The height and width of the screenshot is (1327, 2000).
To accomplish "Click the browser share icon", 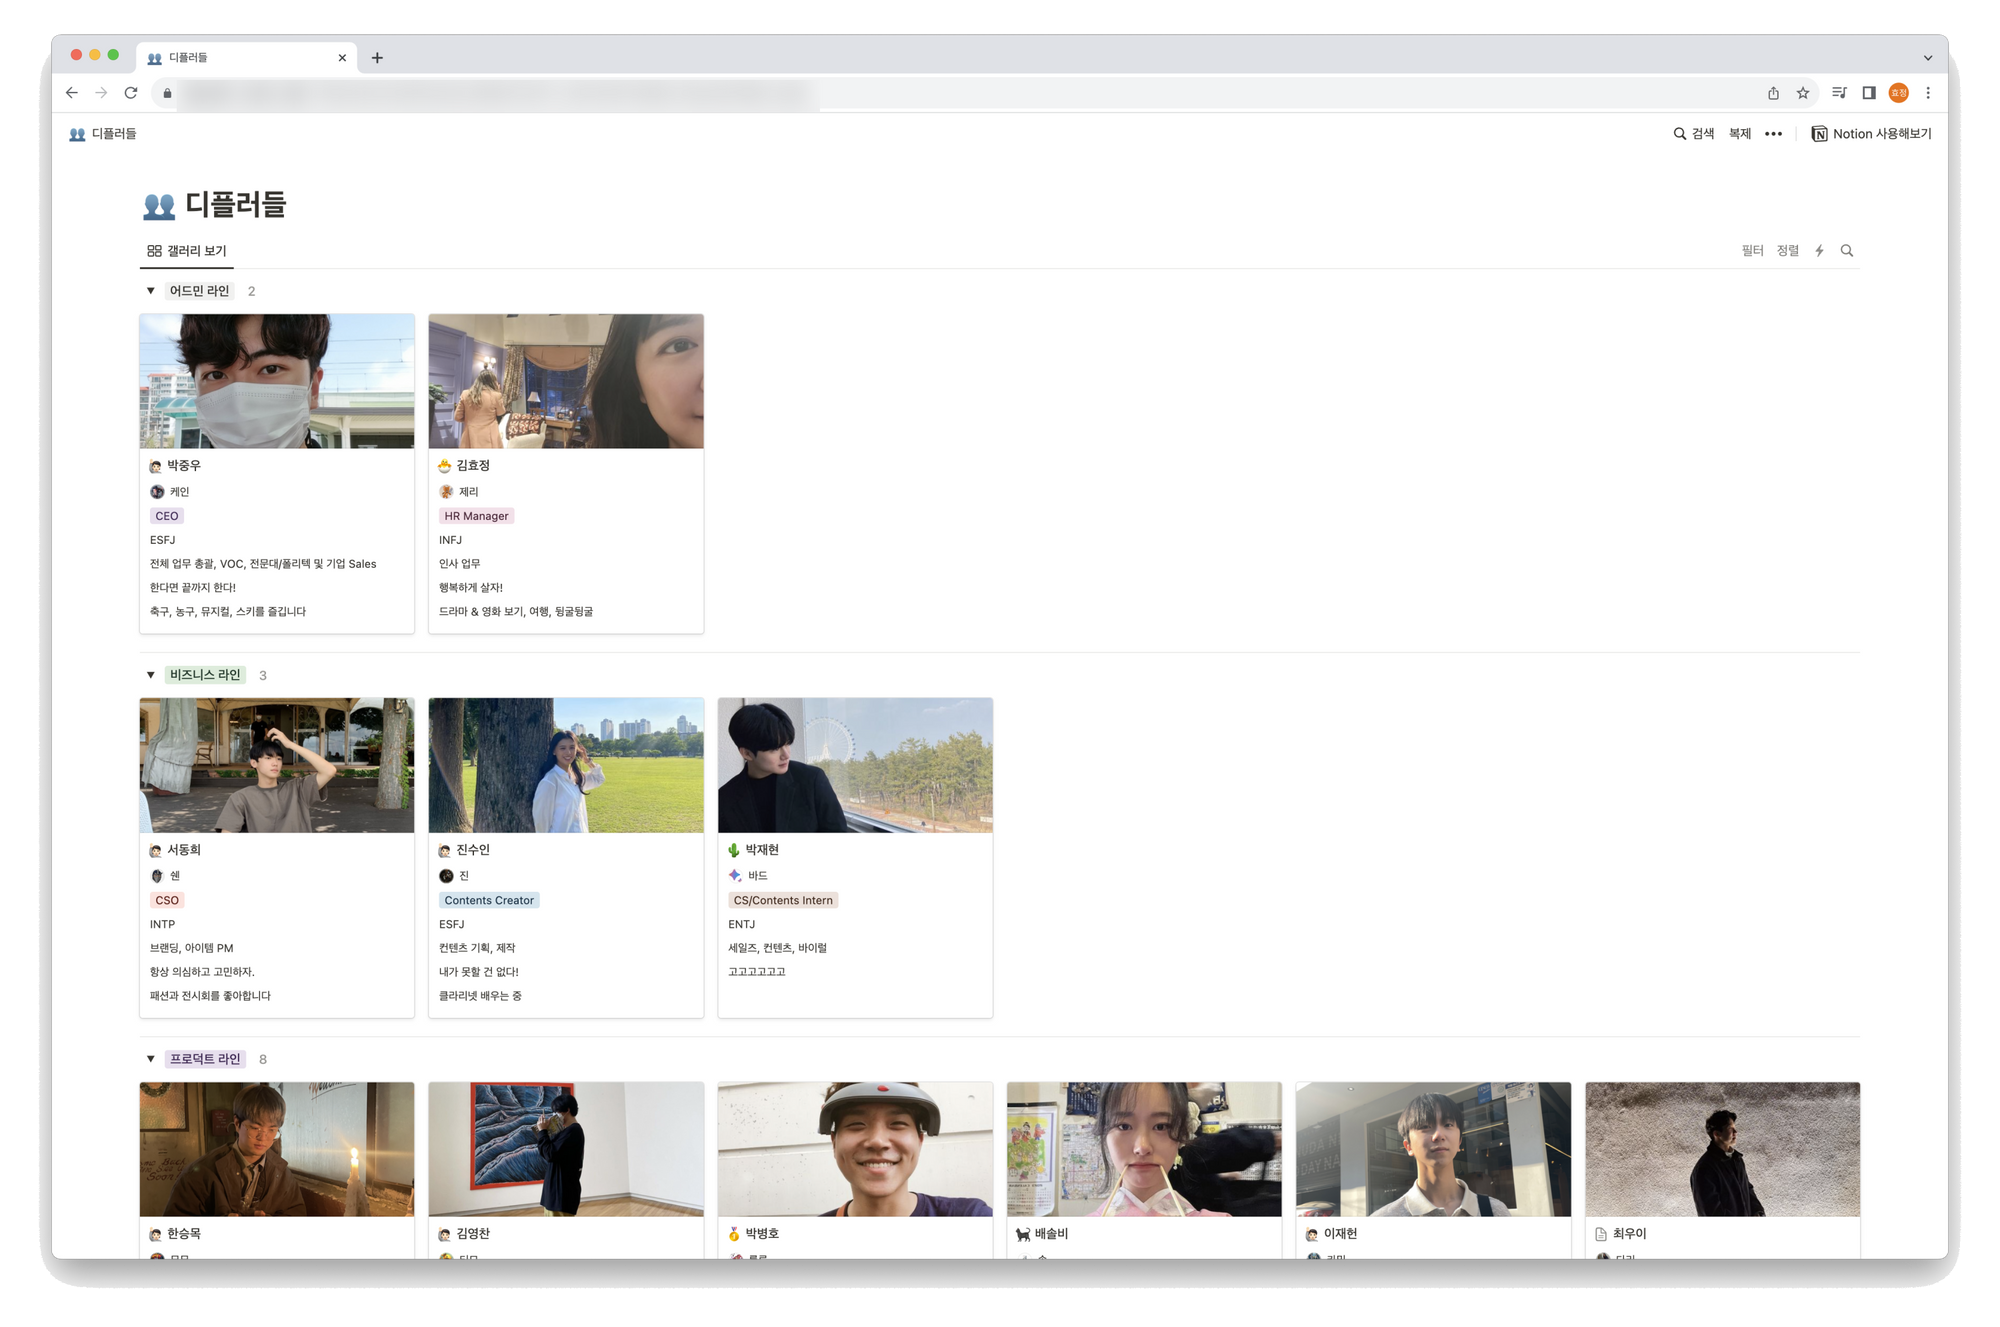I will click(x=1773, y=93).
